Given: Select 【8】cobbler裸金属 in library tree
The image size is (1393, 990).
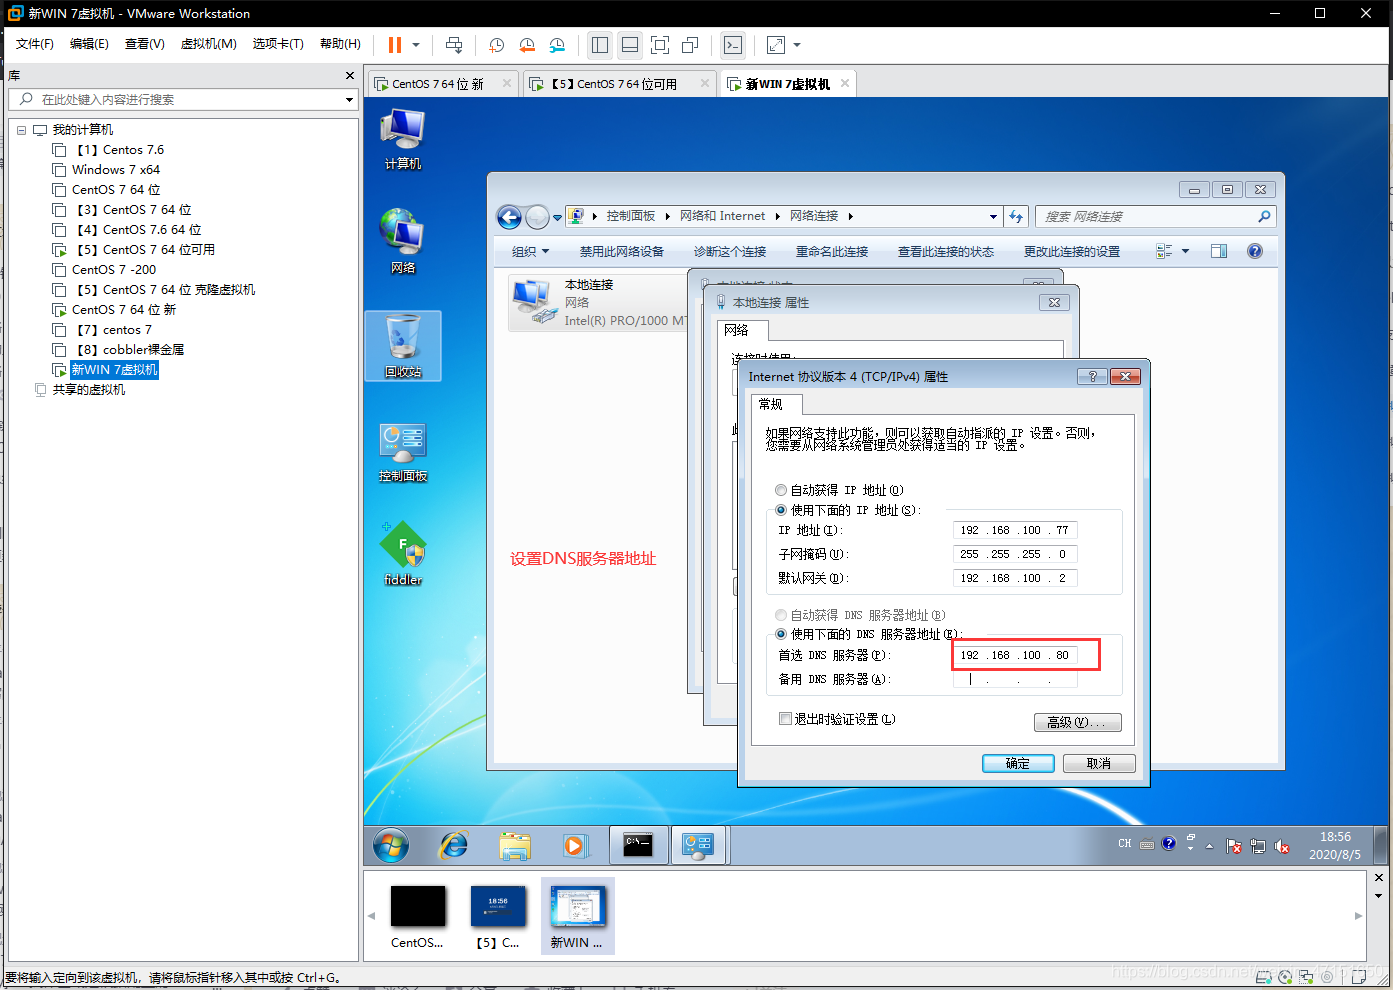Looking at the screenshot, I should (130, 350).
